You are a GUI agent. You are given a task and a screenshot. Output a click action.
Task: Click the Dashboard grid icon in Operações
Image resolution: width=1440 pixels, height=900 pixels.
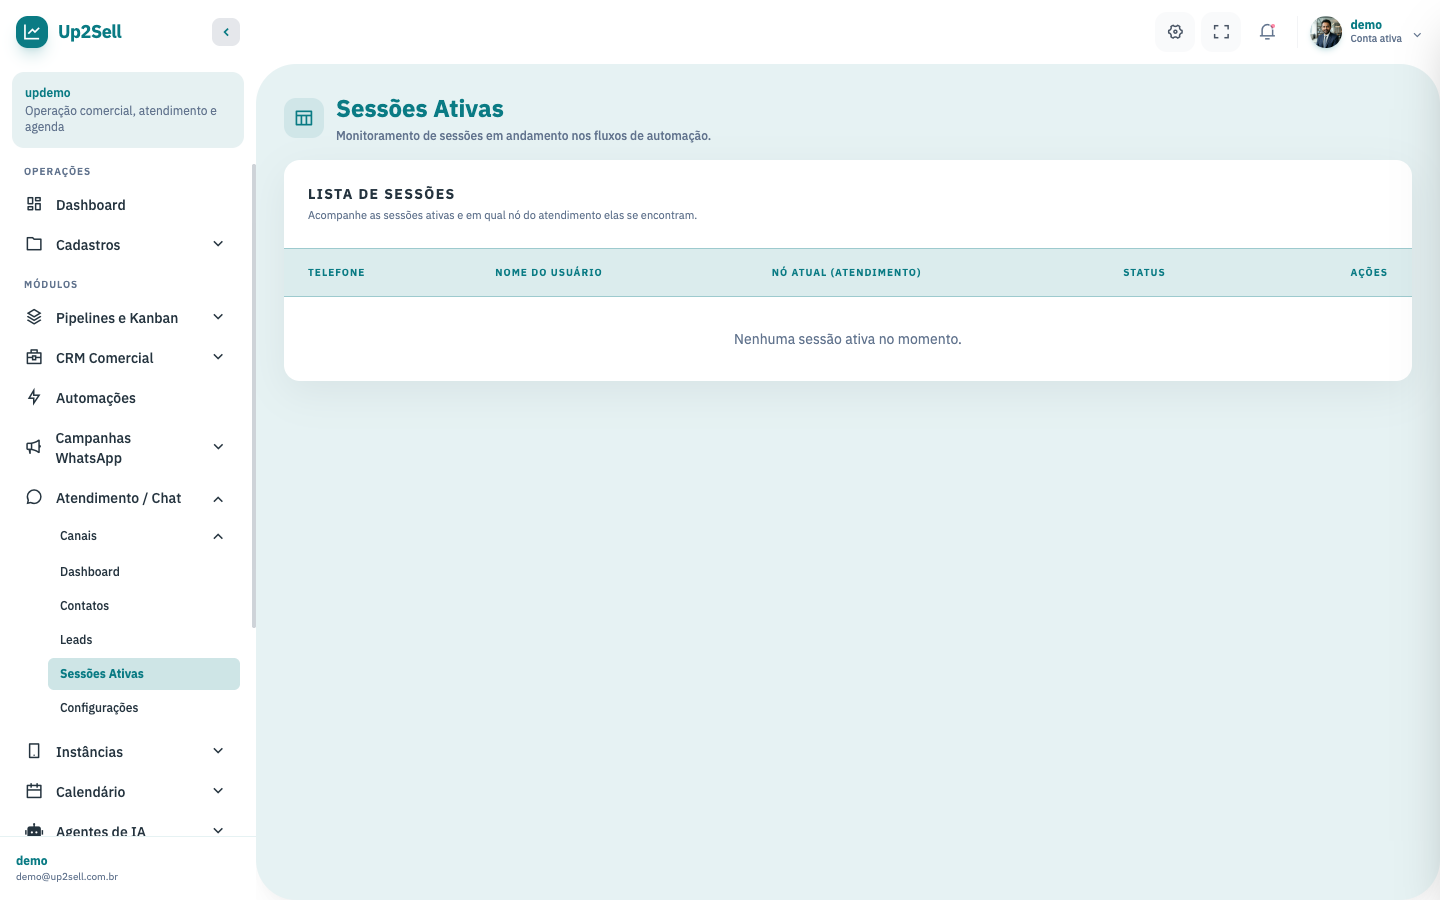pos(34,204)
